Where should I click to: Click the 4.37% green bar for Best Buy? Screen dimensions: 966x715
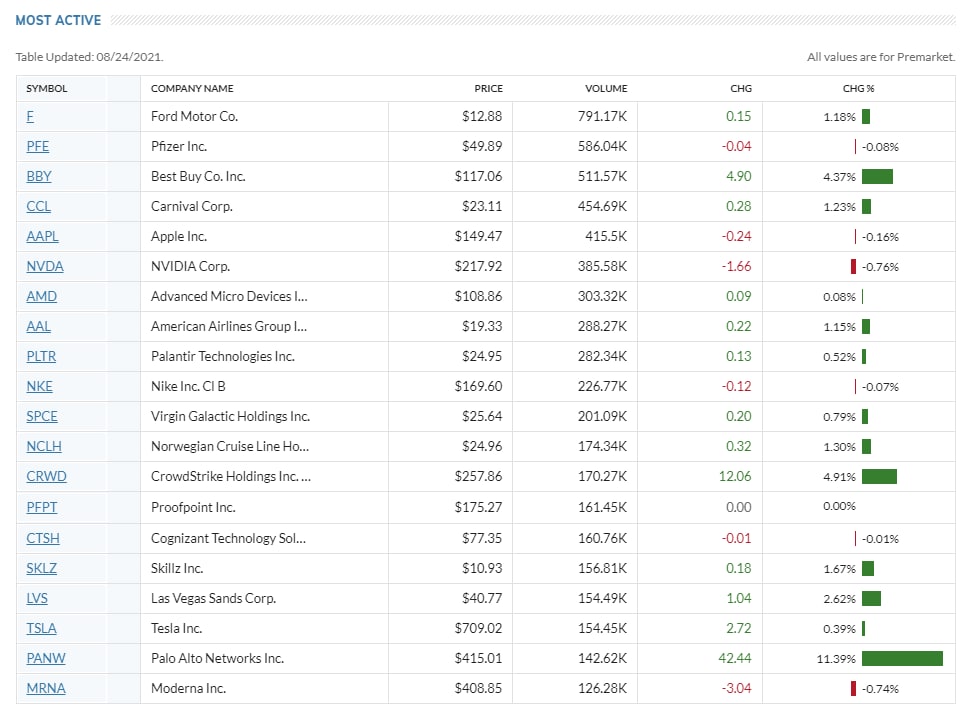pos(877,177)
